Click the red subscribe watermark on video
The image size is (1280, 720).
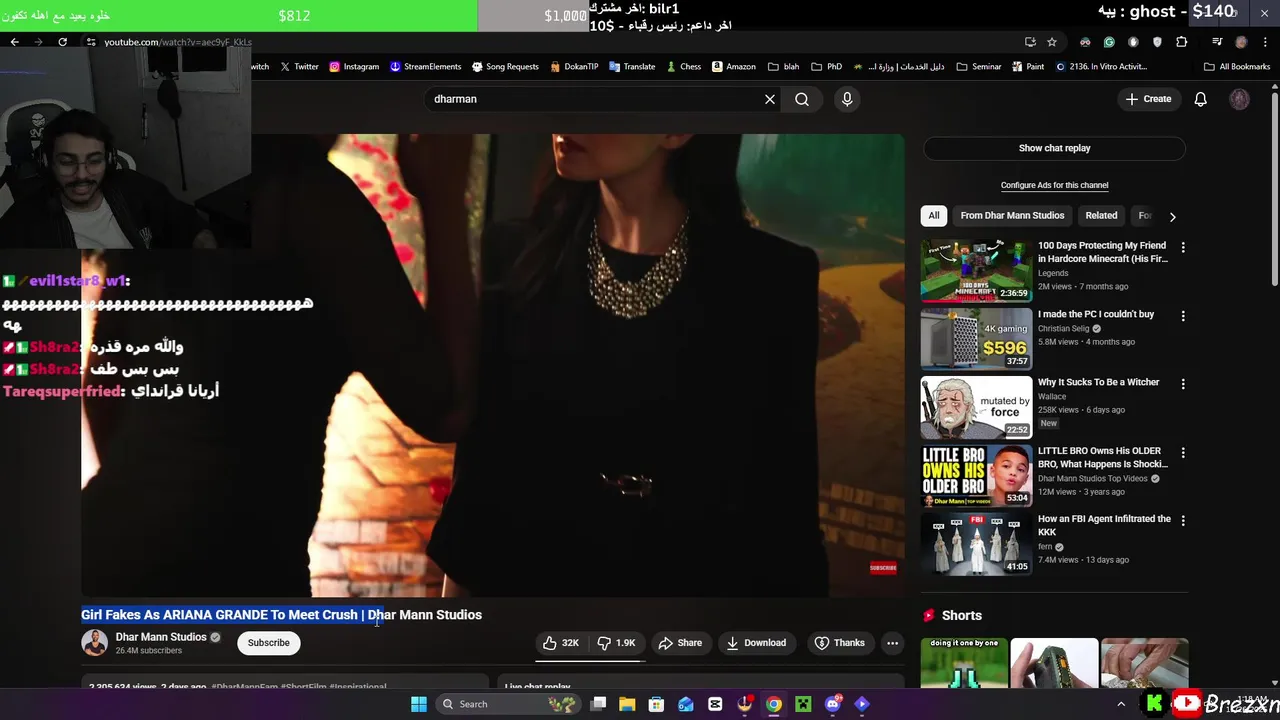point(883,568)
